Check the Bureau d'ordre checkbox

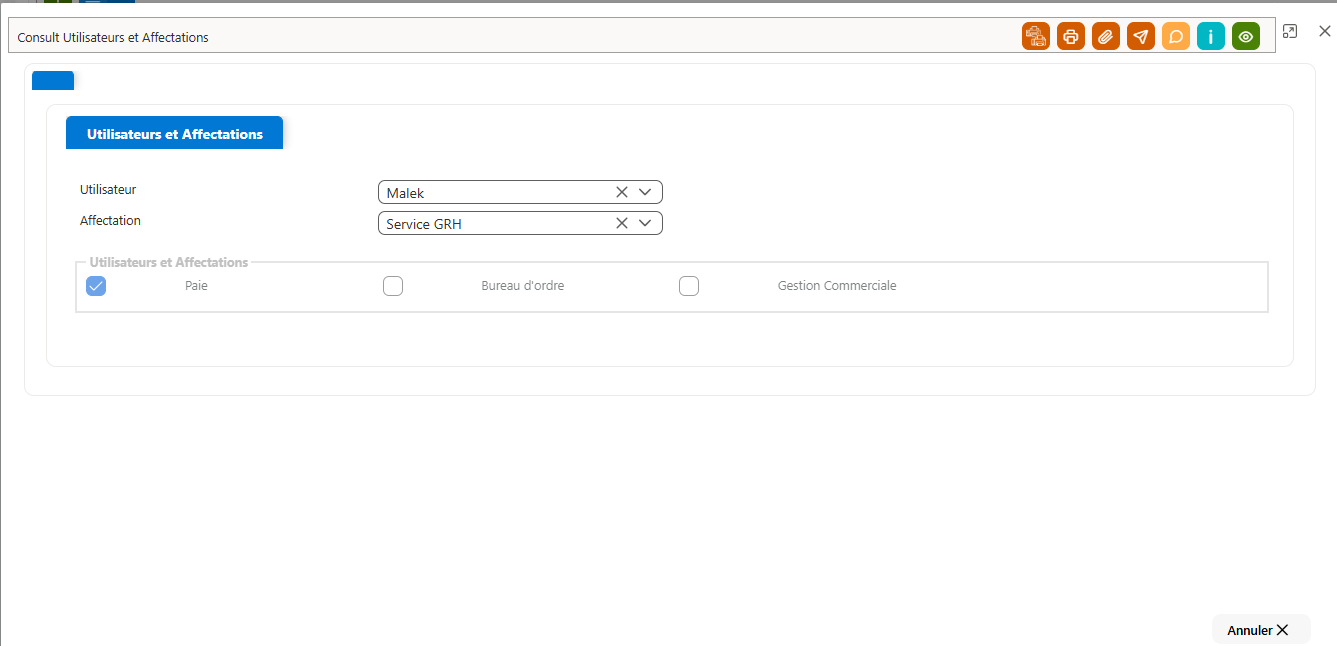point(393,286)
